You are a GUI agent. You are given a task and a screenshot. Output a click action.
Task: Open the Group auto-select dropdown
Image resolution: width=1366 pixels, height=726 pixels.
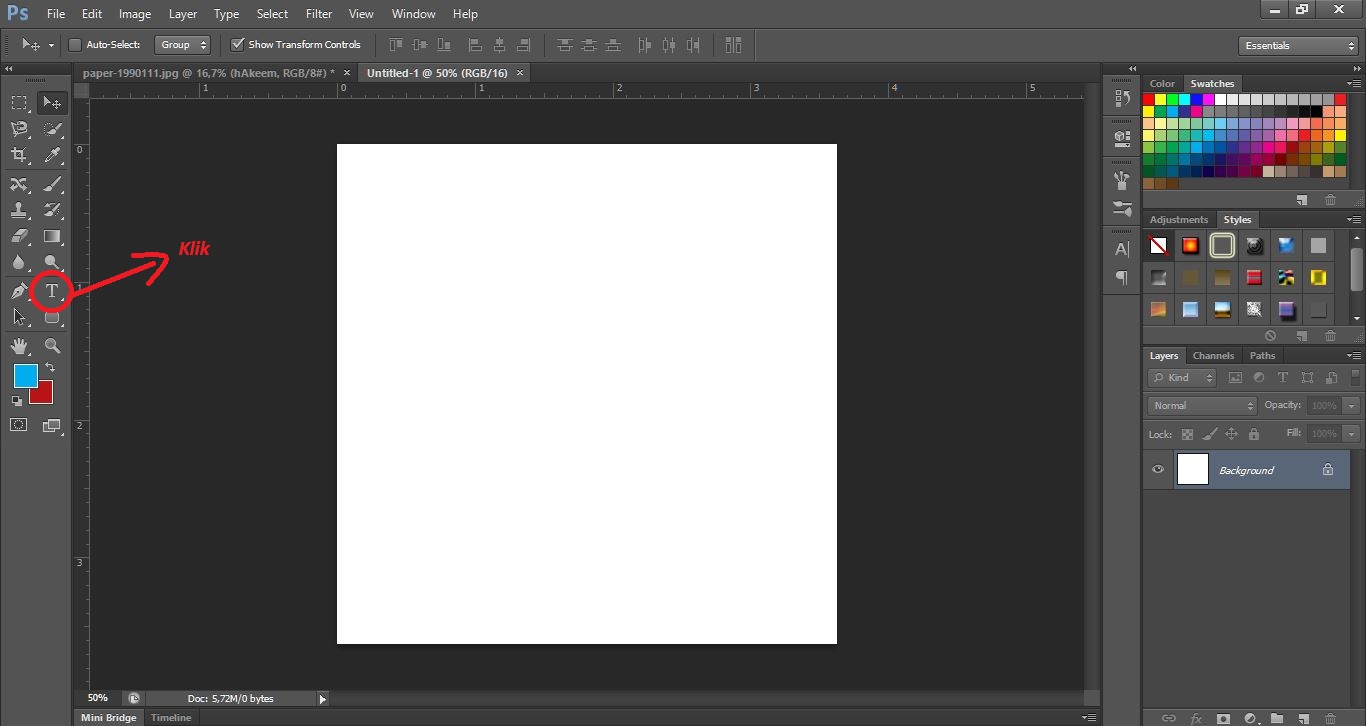point(184,45)
